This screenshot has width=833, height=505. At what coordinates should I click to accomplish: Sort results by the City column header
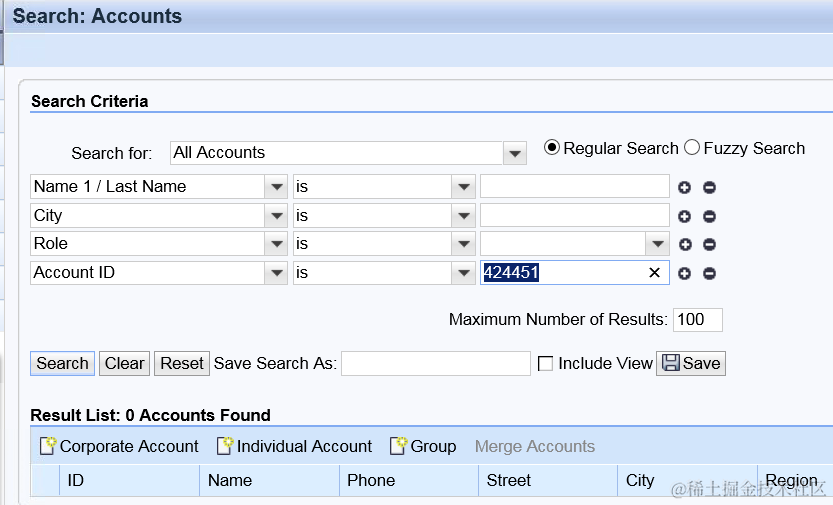pyautogui.click(x=687, y=481)
